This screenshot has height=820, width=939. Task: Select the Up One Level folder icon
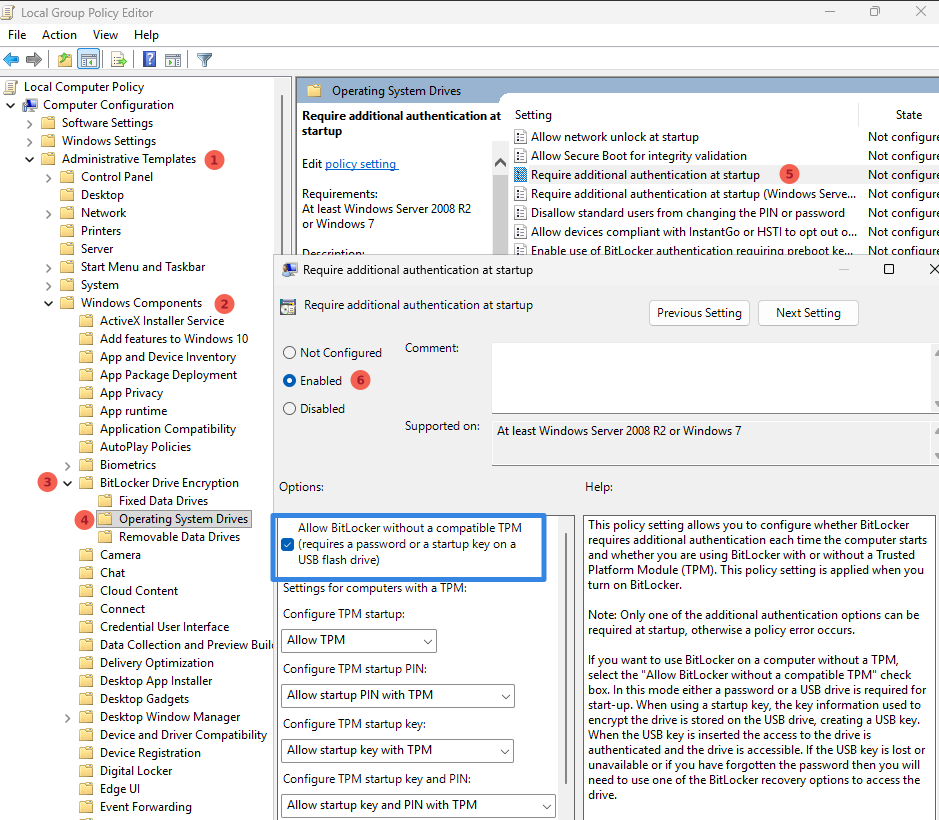65,59
